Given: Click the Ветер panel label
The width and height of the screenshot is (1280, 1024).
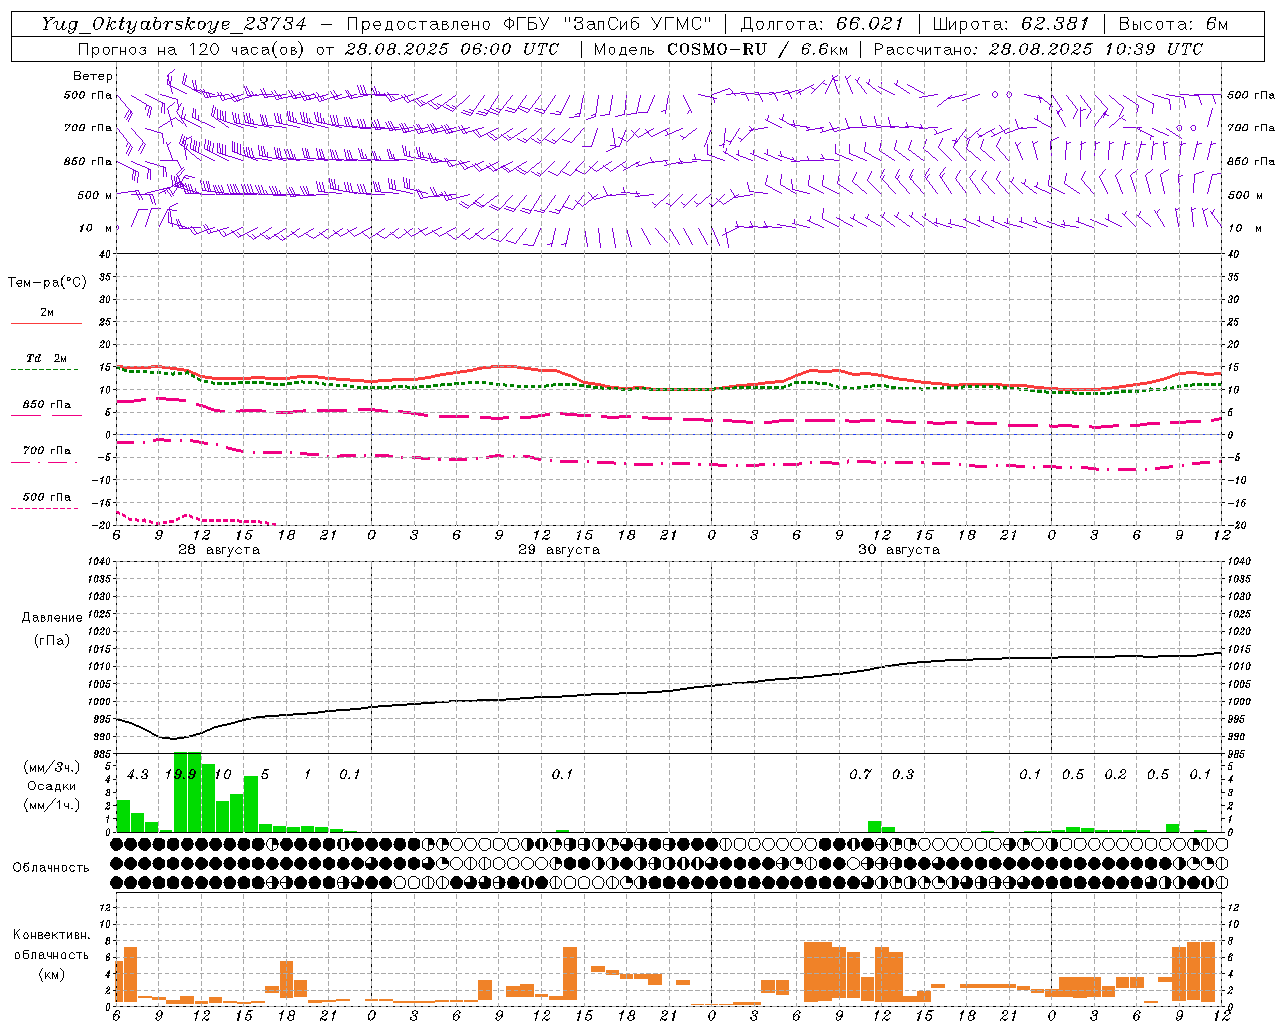Looking at the screenshot, I should click(92, 76).
